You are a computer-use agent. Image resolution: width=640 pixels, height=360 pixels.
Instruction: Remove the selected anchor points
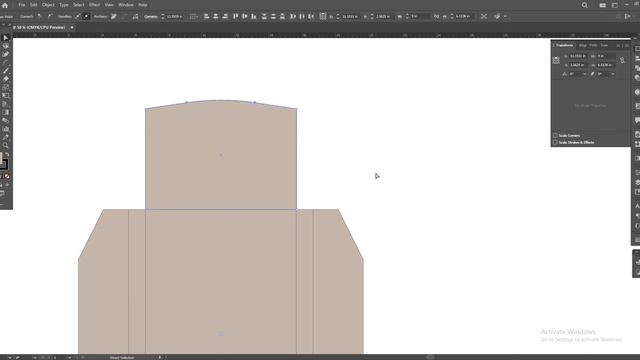coord(113,16)
